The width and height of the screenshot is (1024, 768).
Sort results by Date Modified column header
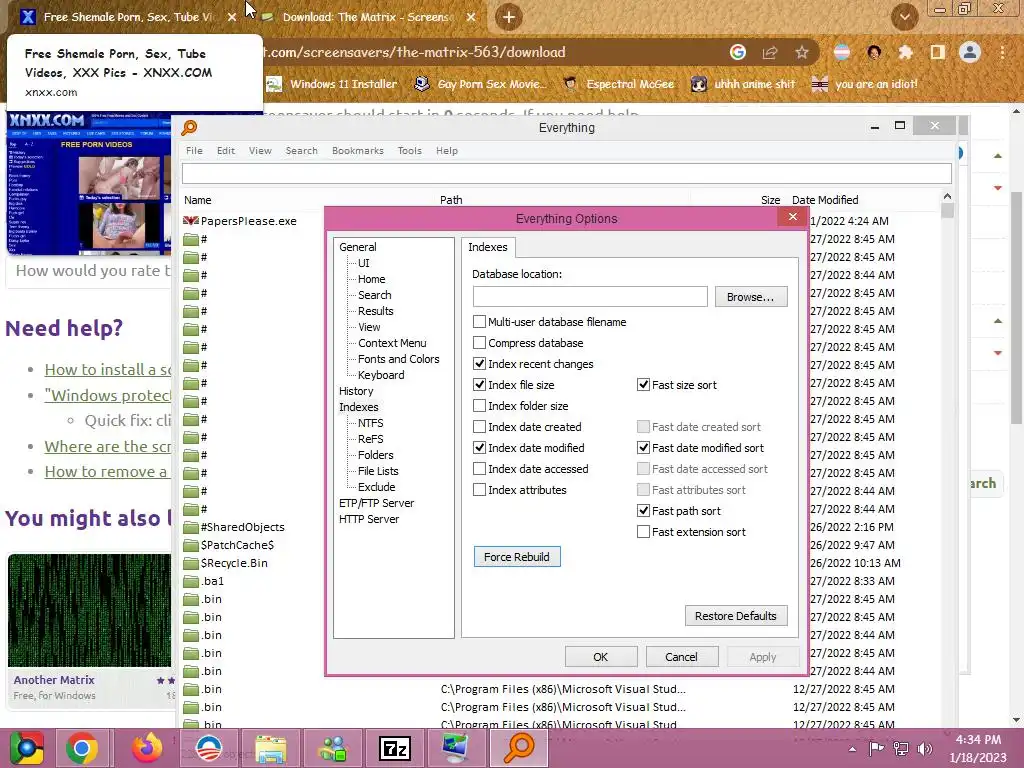click(825, 200)
